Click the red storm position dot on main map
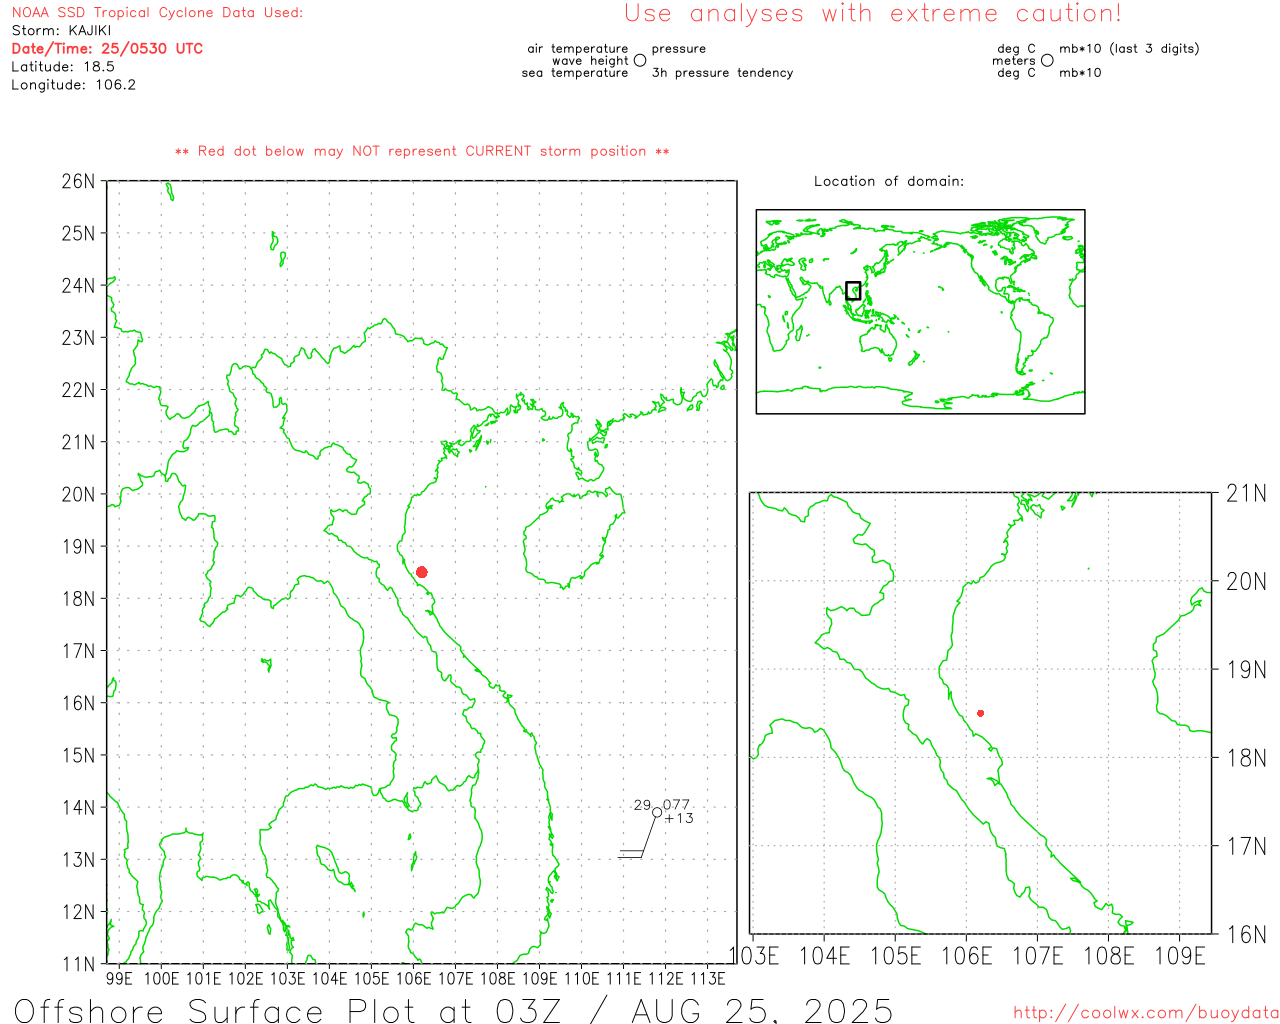Image resolution: width=1280 pixels, height=1024 pixels. point(422,572)
